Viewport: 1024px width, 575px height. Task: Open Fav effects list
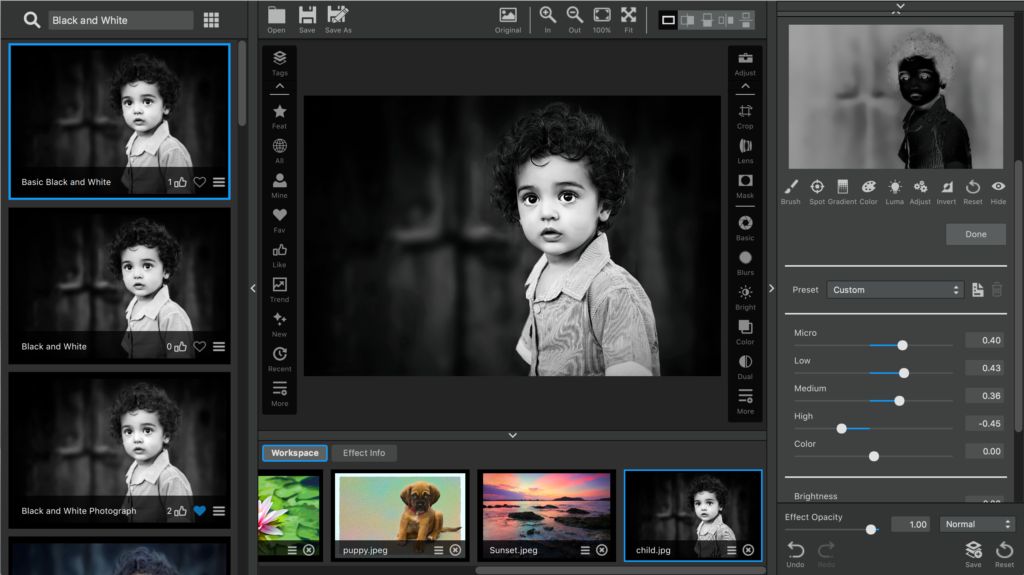pyautogui.click(x=280, y=220)
